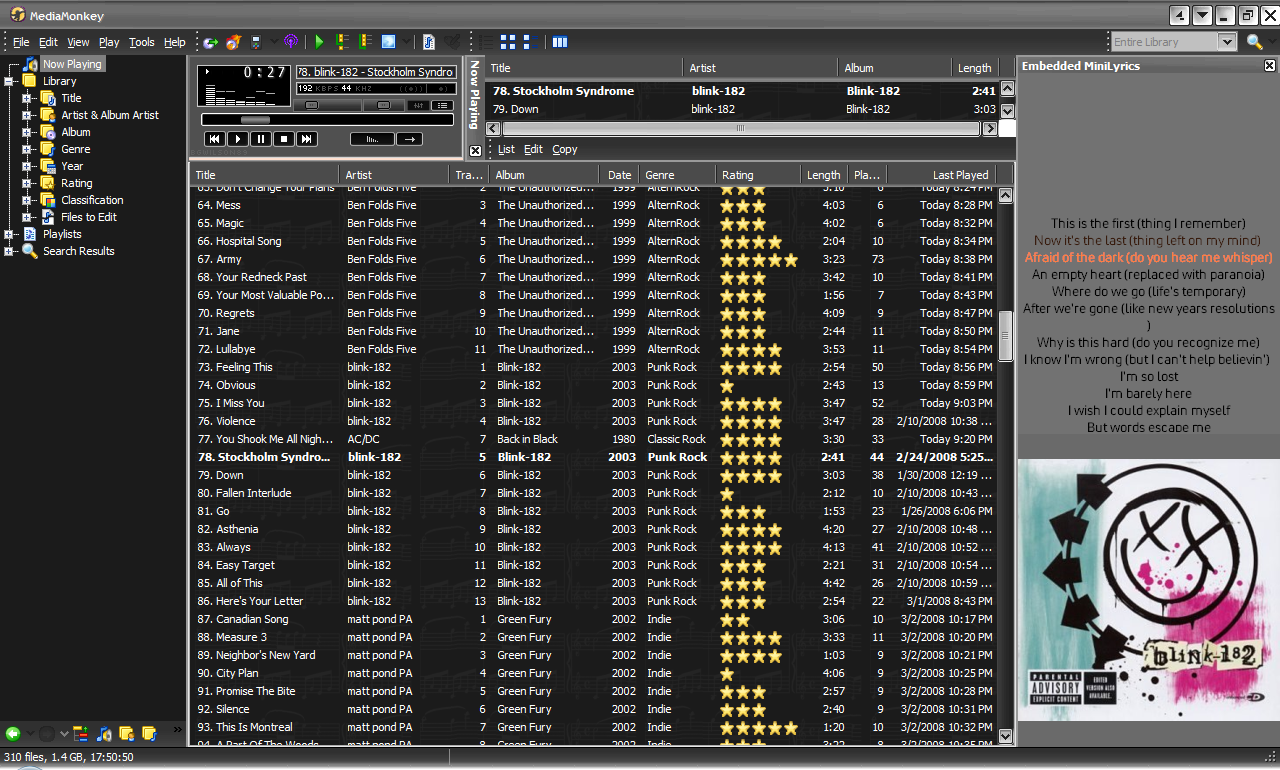Image resolution: width=1280 pixels, height=770 pixels.
Task: Open the Copy menu in Now Playing
Action: [565, 149]
